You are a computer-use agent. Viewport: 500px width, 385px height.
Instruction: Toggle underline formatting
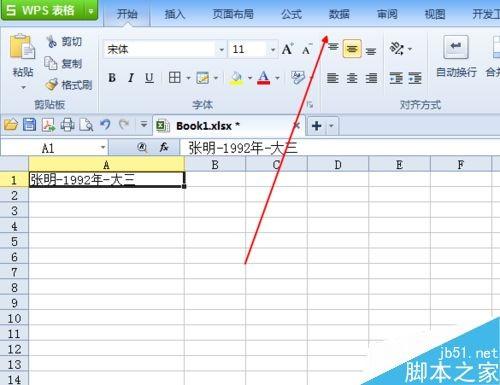click(149, 78)
